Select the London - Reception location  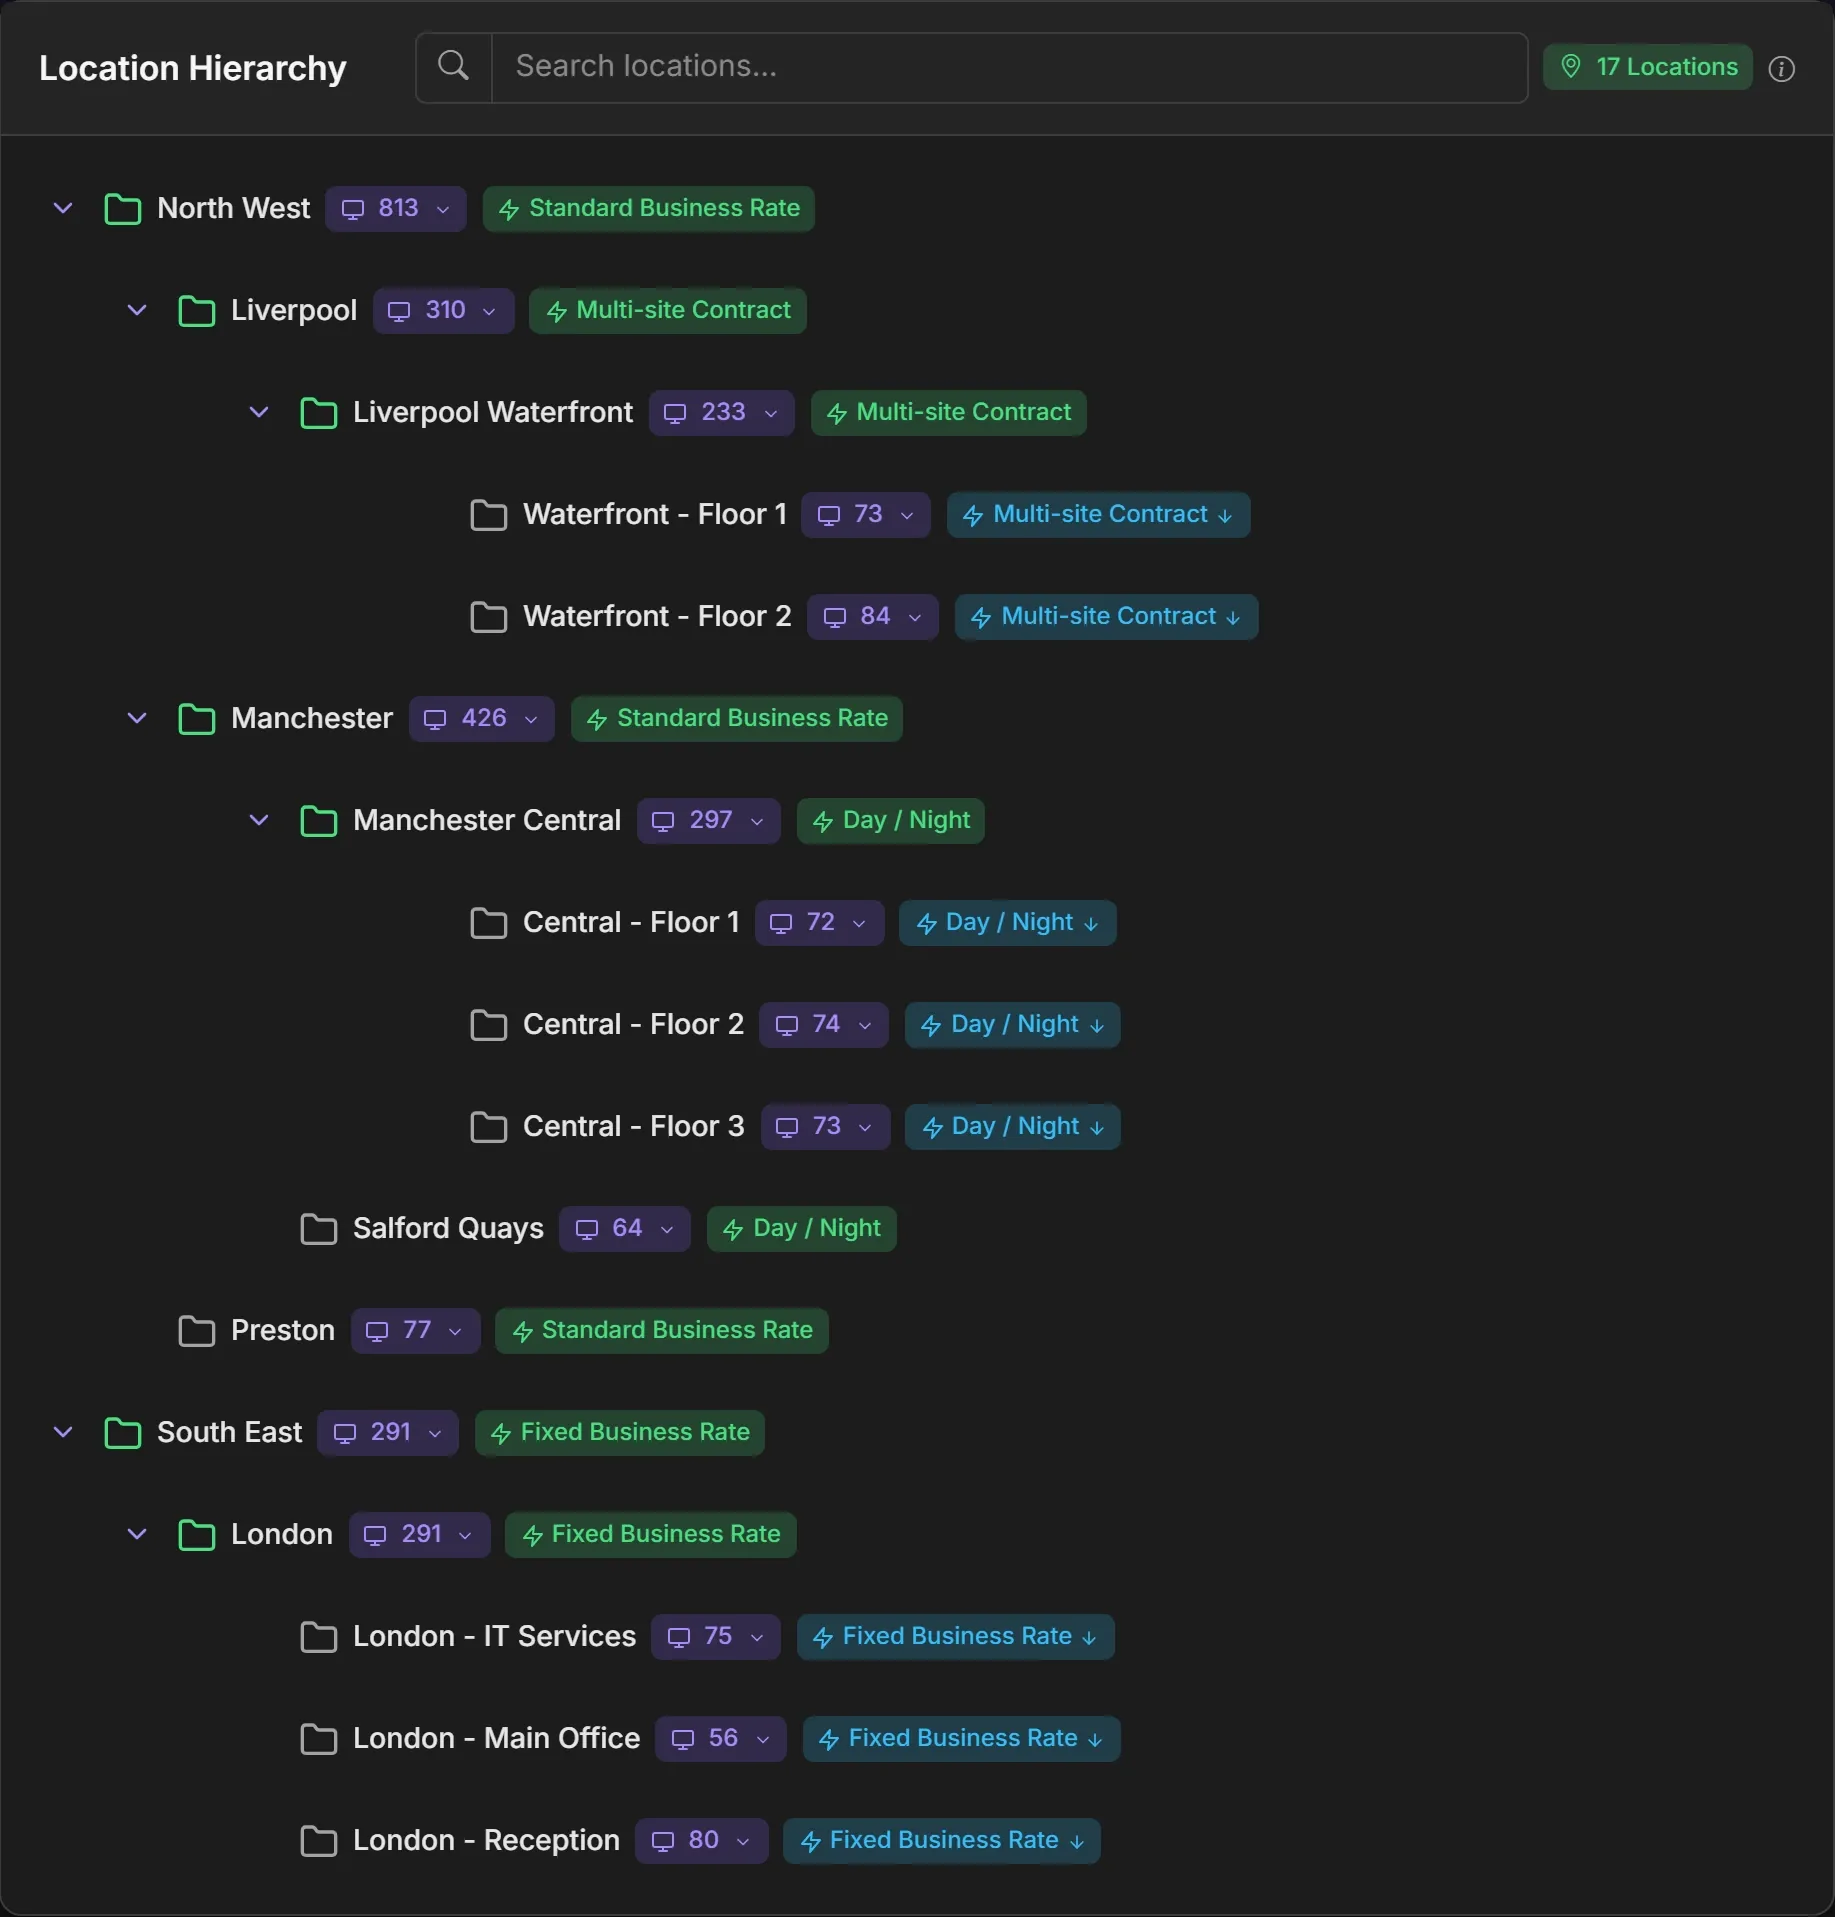486,1841
